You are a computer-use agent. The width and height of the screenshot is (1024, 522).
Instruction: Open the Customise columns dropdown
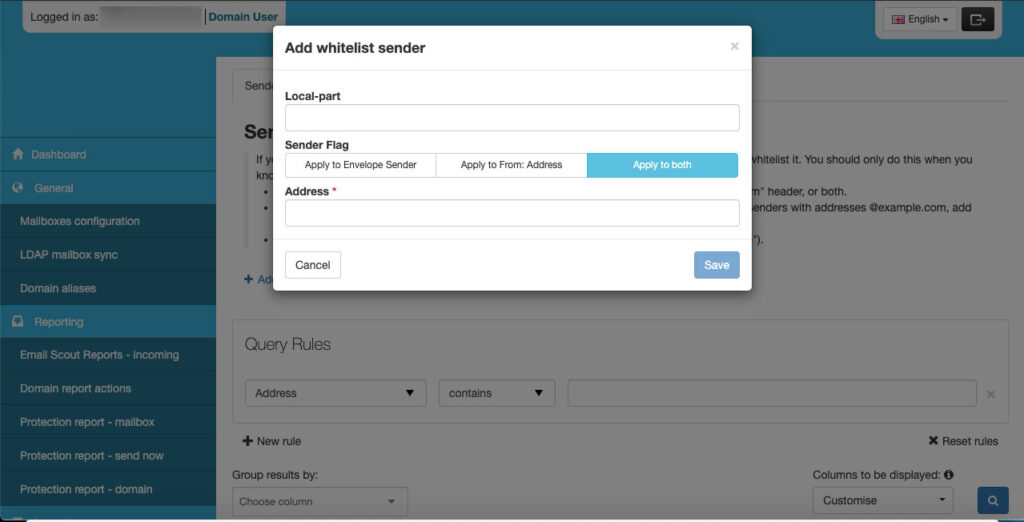coord(883,500)
